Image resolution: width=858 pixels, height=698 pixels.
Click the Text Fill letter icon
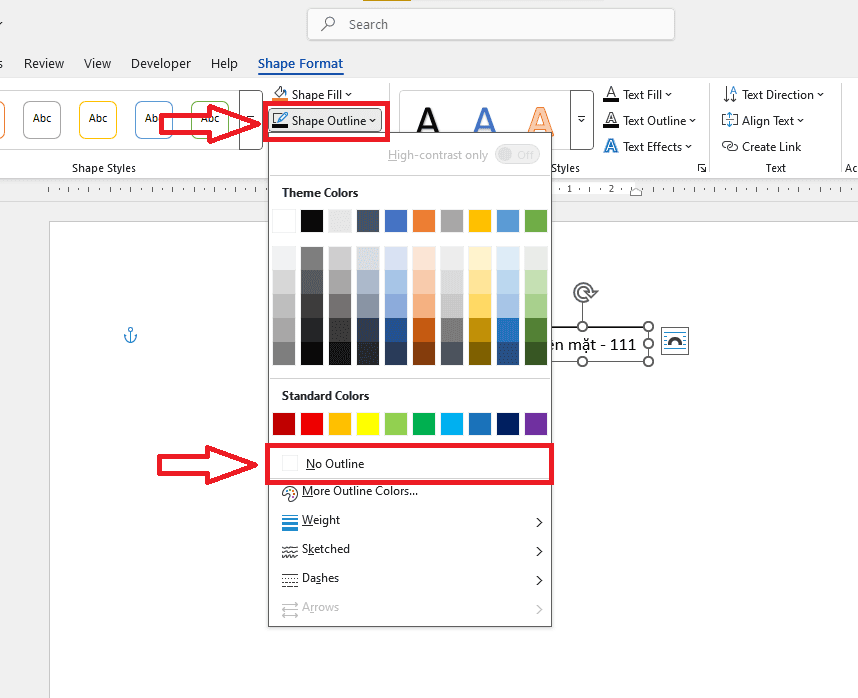[x=611, y=95]
